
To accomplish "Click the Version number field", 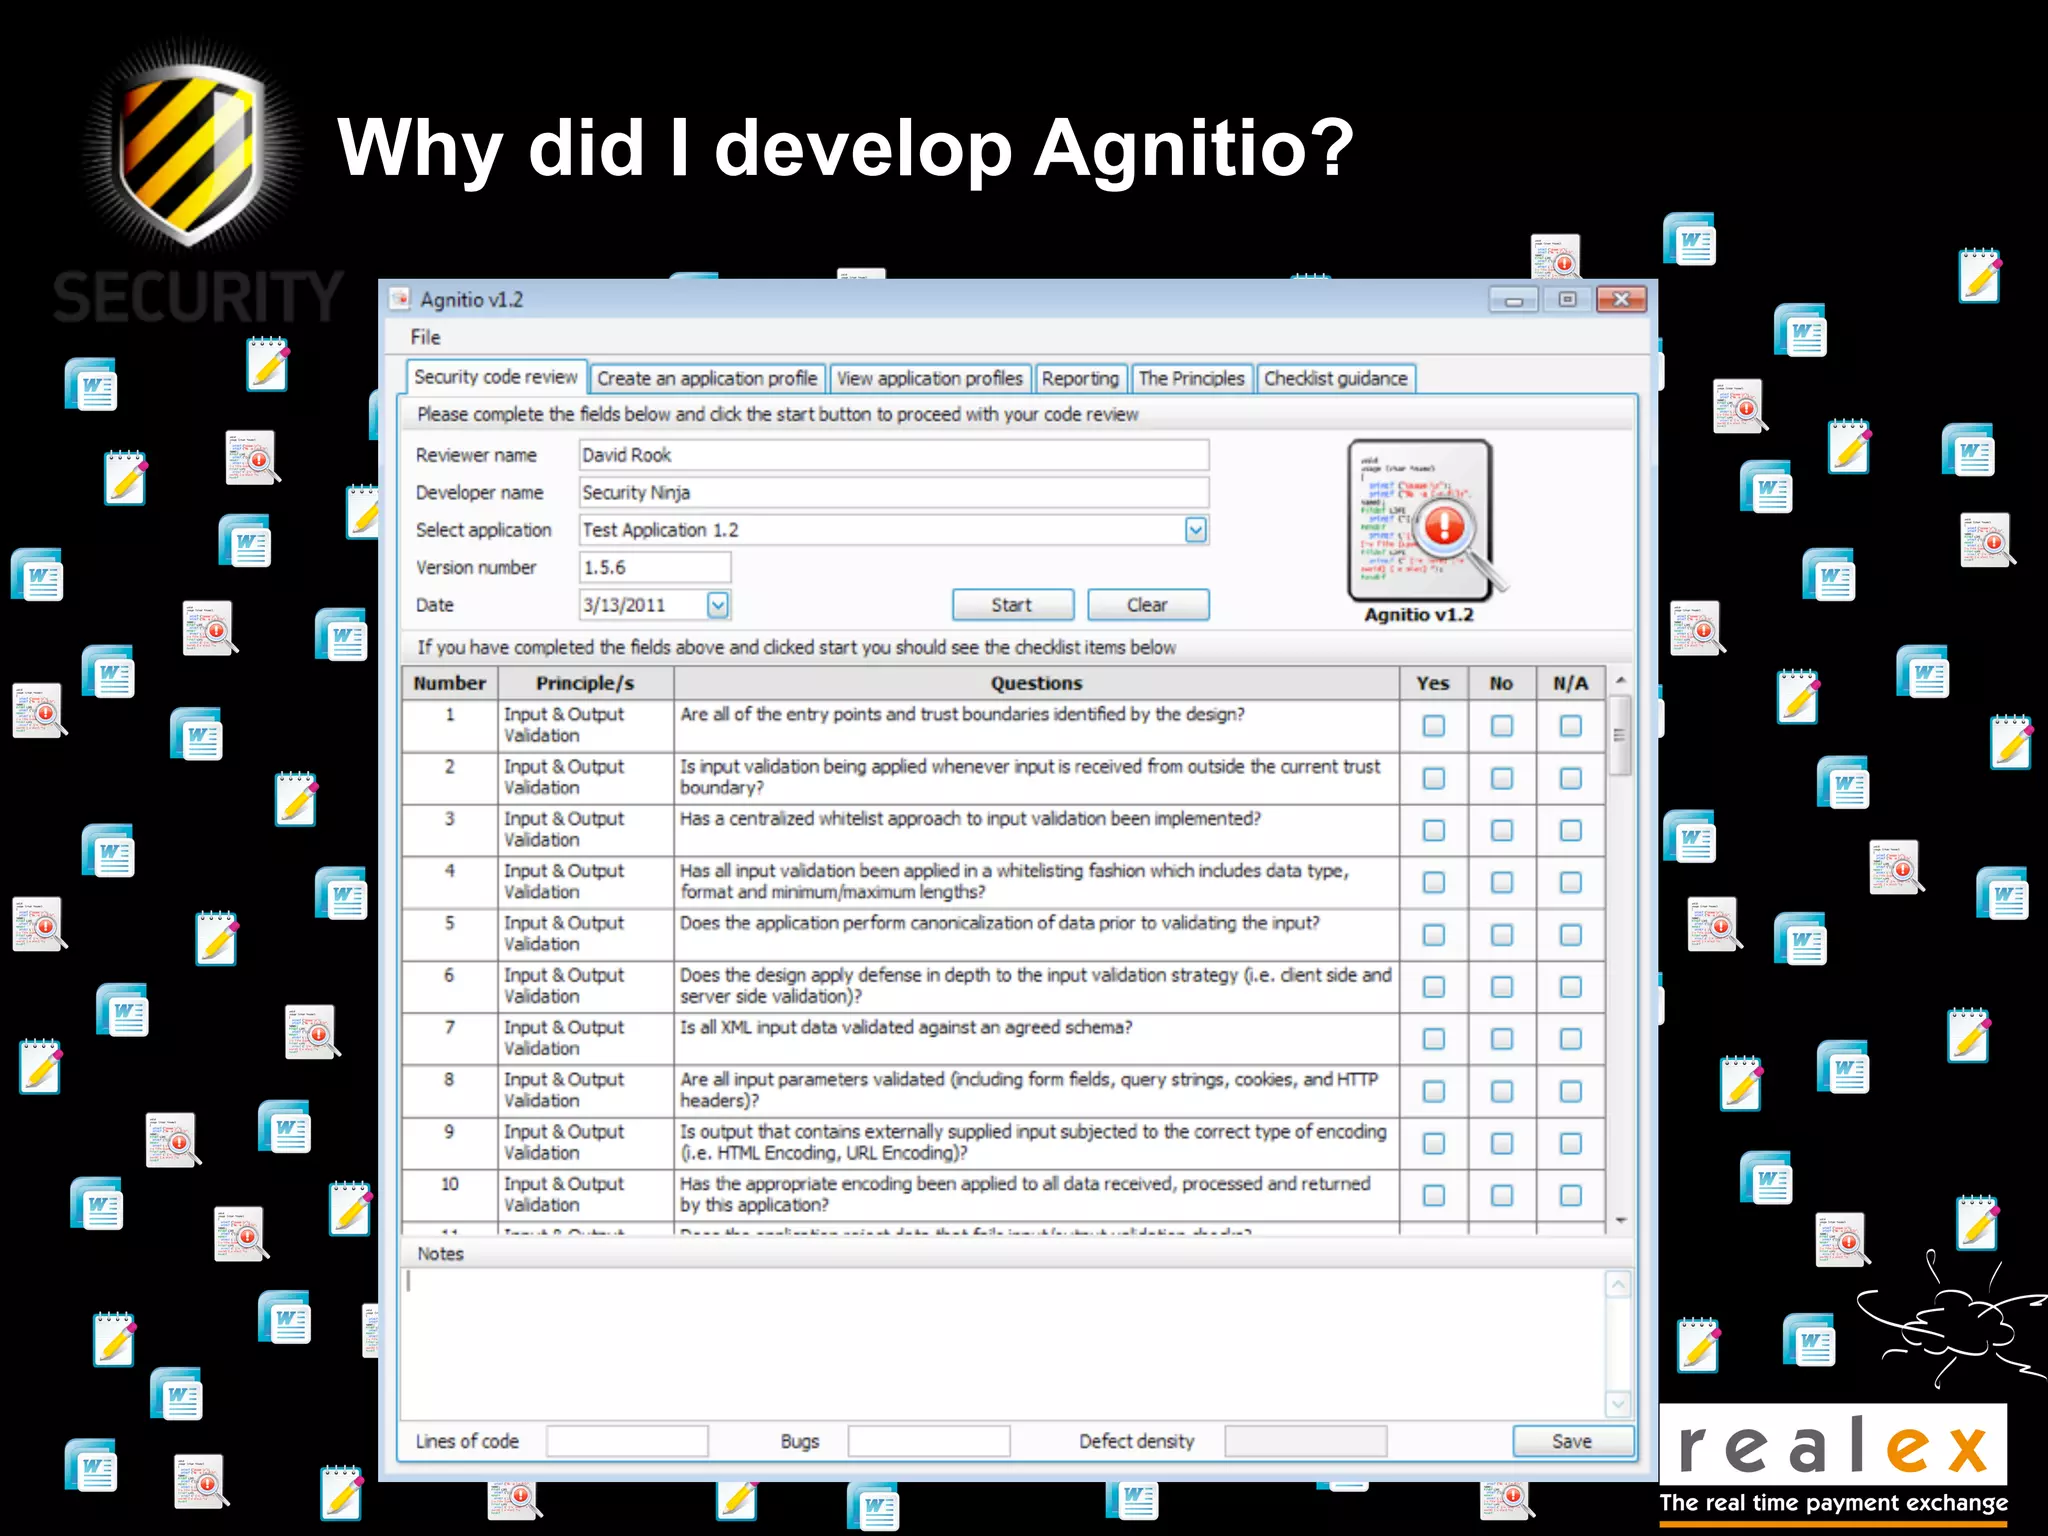I will click(655, 567).
